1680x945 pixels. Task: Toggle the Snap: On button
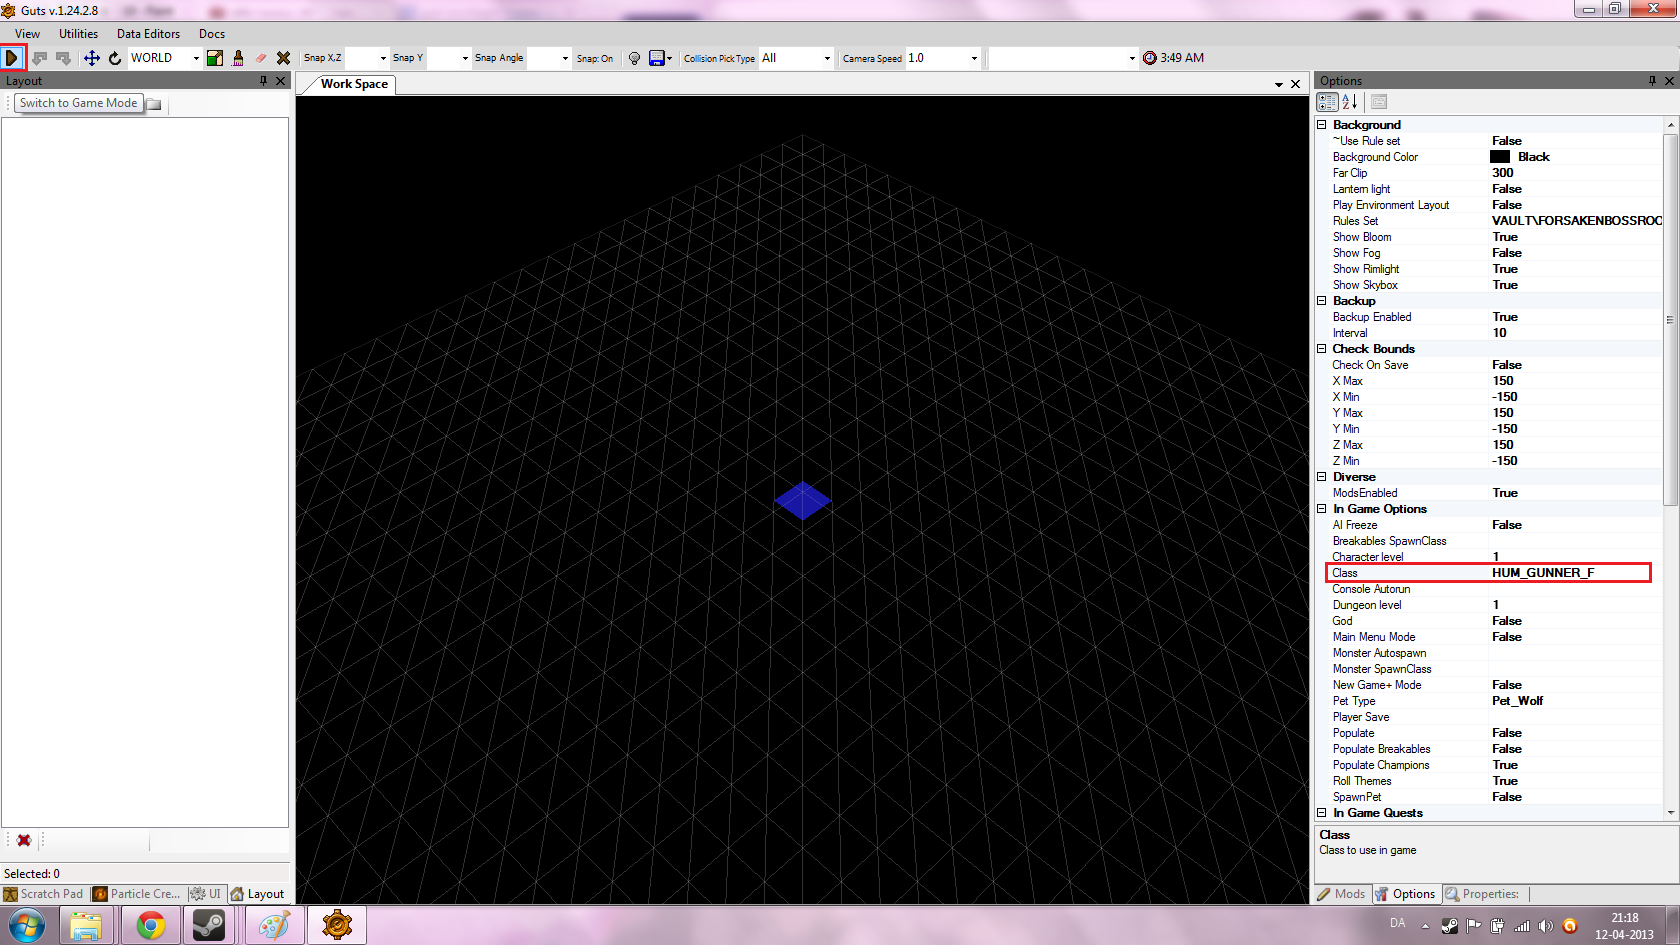point(595,58)
